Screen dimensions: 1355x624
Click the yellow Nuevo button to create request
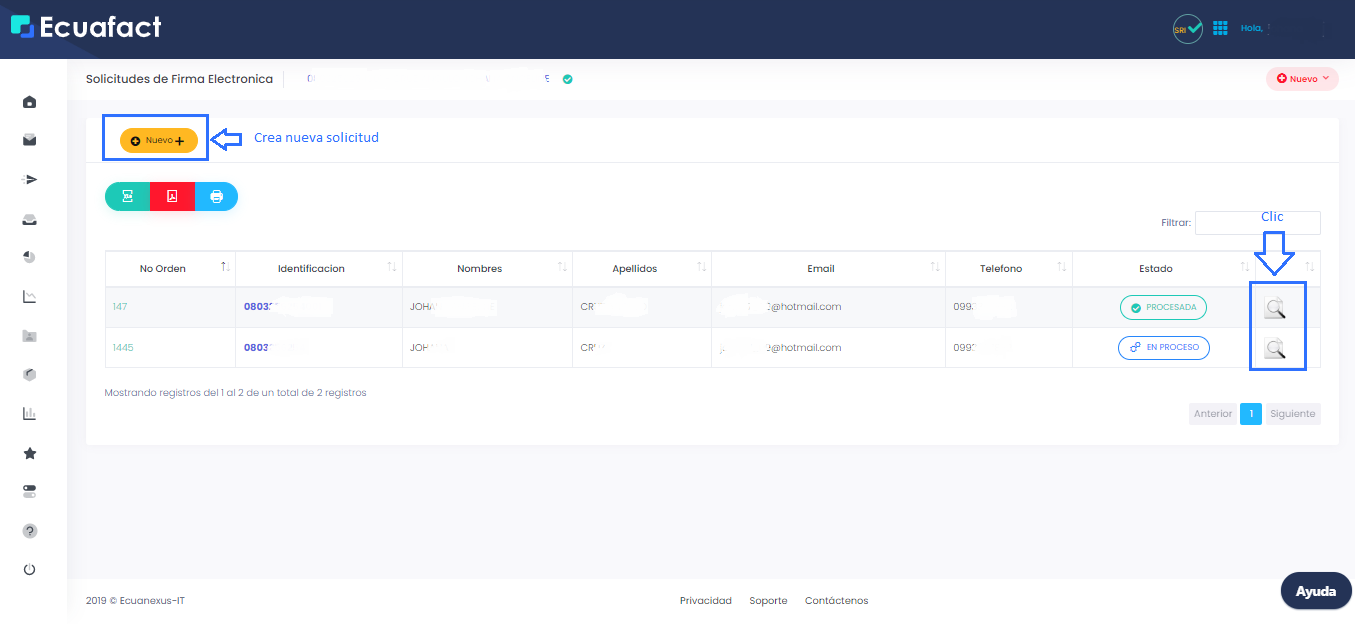click(x=158, y=141)
